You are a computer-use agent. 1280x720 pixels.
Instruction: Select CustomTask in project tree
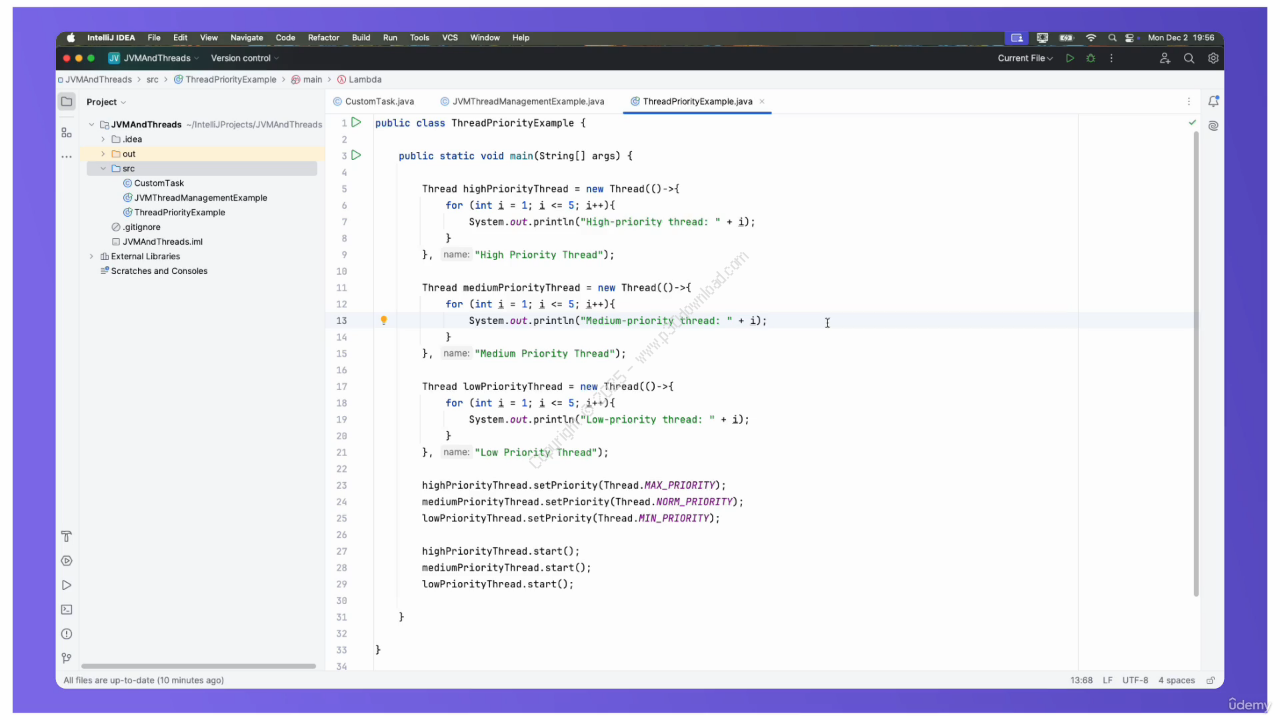click(x=153, y=183)
